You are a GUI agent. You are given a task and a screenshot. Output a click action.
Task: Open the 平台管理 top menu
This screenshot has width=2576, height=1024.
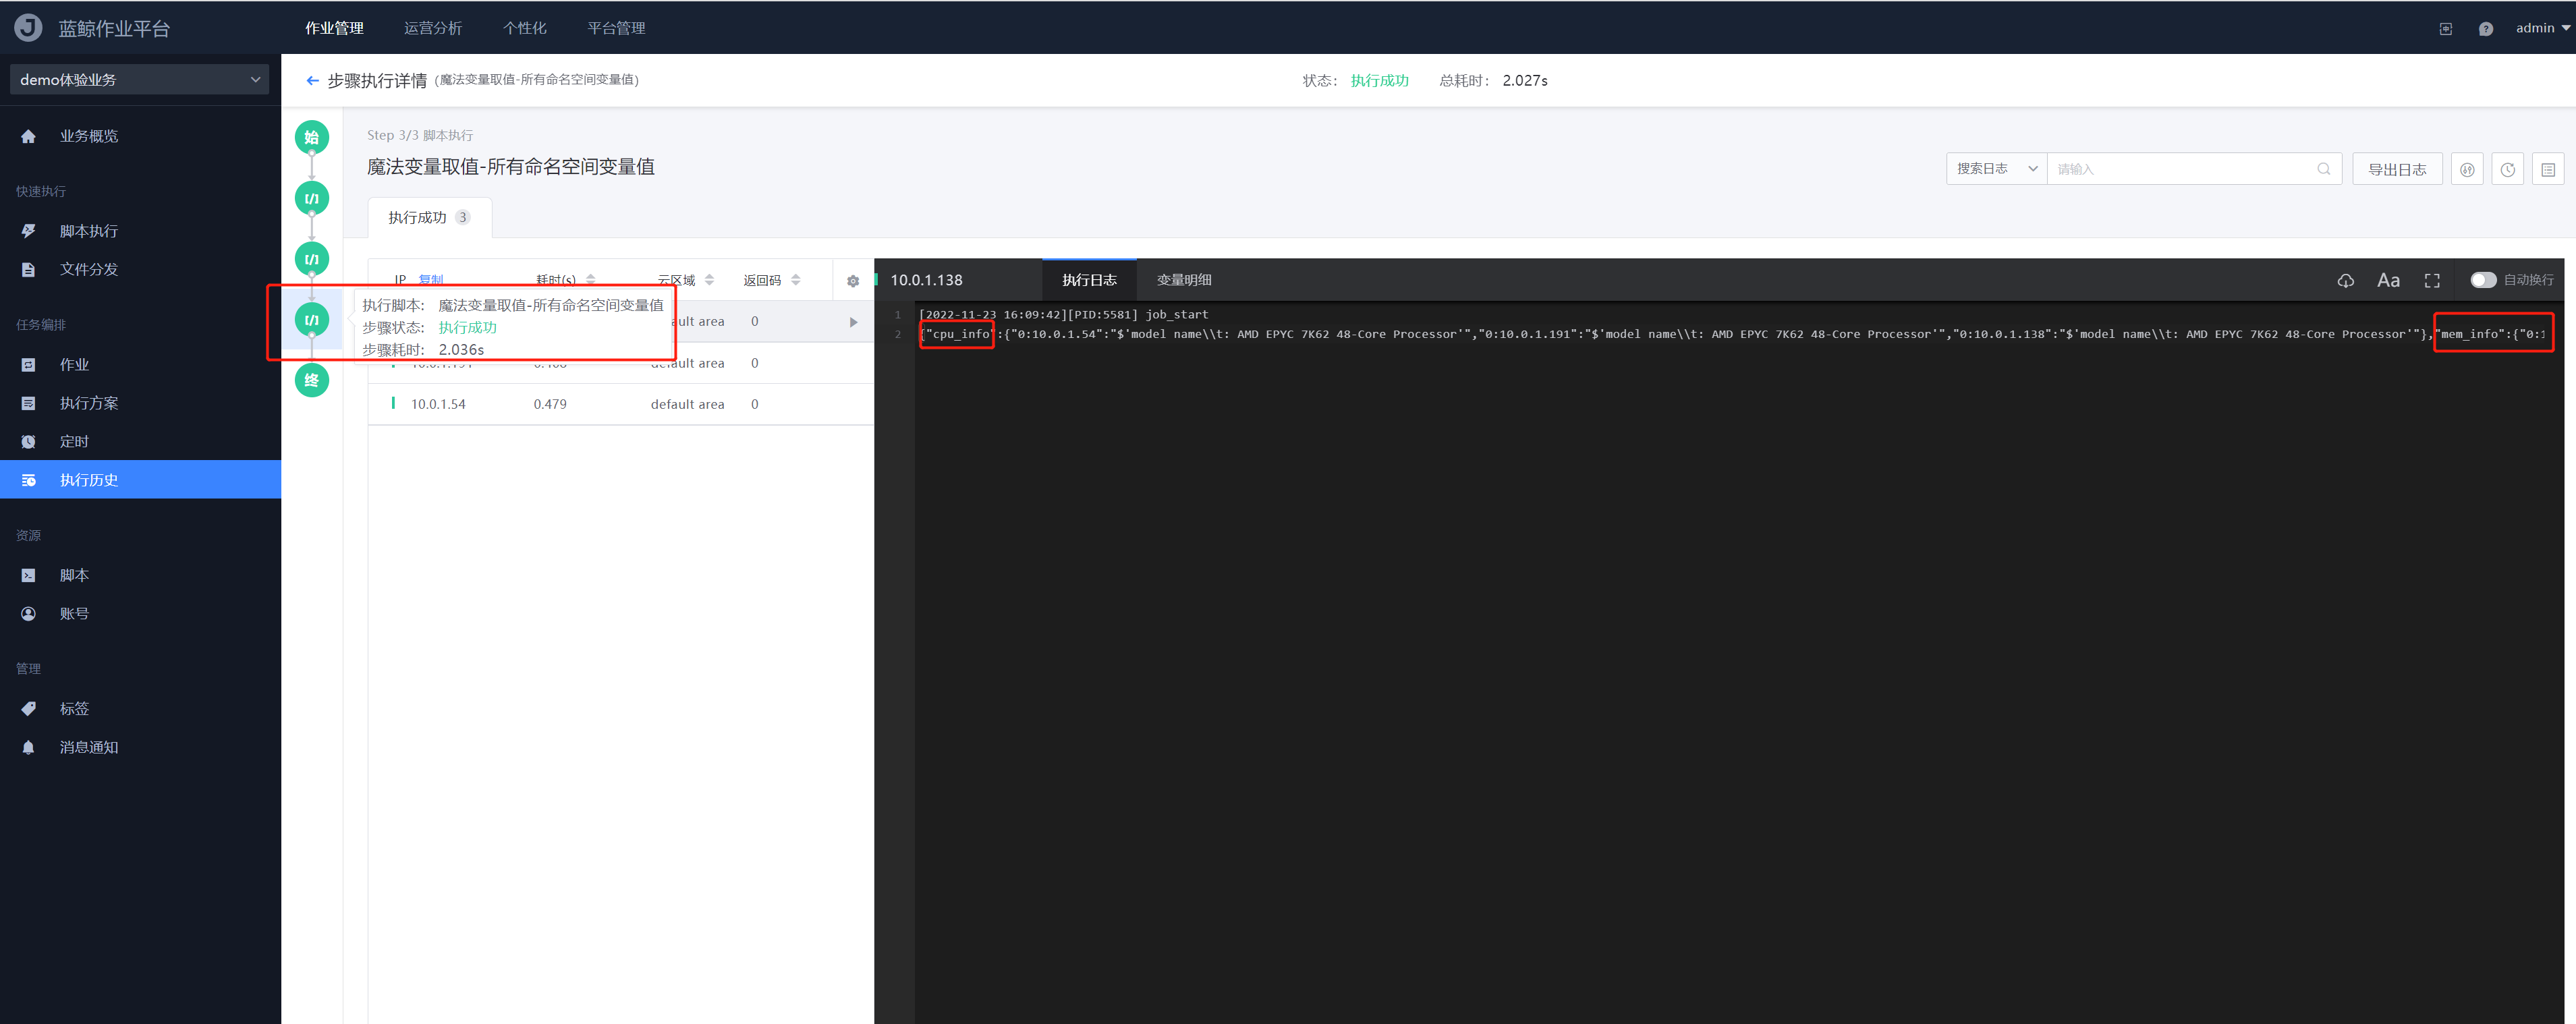click(x=616, y=28)
